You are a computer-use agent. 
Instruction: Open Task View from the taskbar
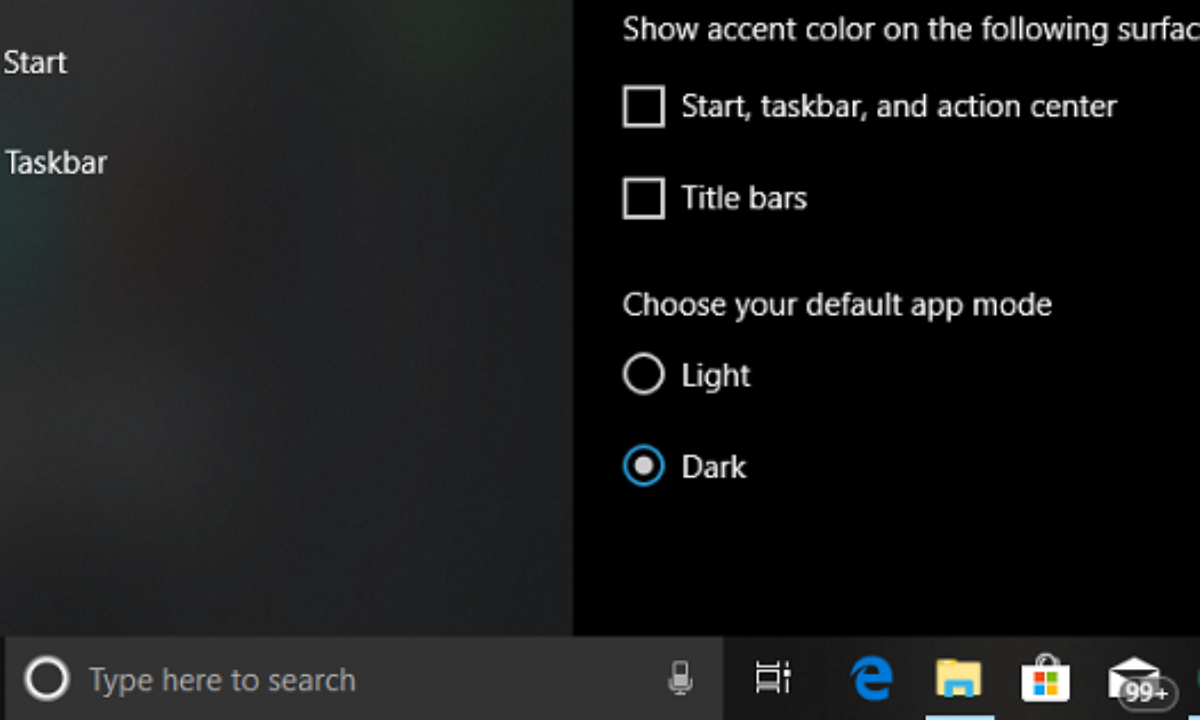[x=772, y=679]
